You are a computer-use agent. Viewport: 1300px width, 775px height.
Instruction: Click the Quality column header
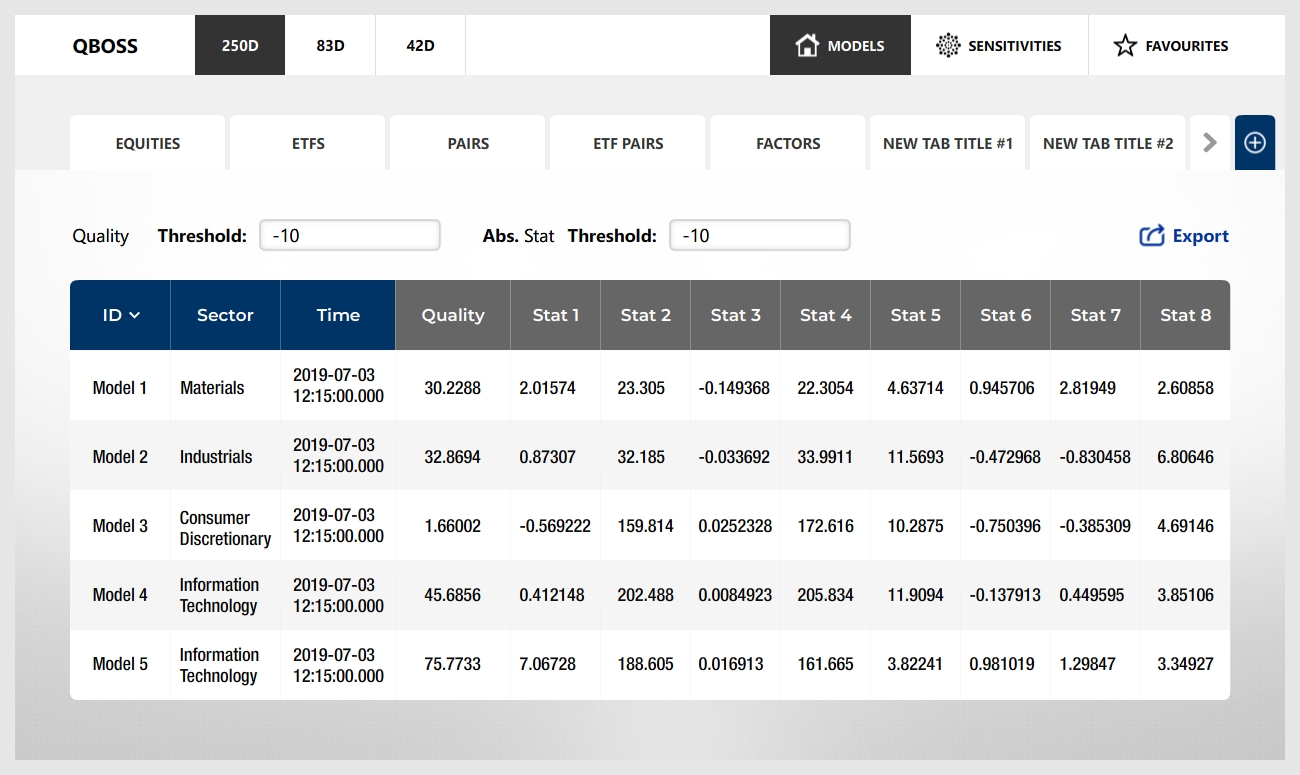coord(453,315)
